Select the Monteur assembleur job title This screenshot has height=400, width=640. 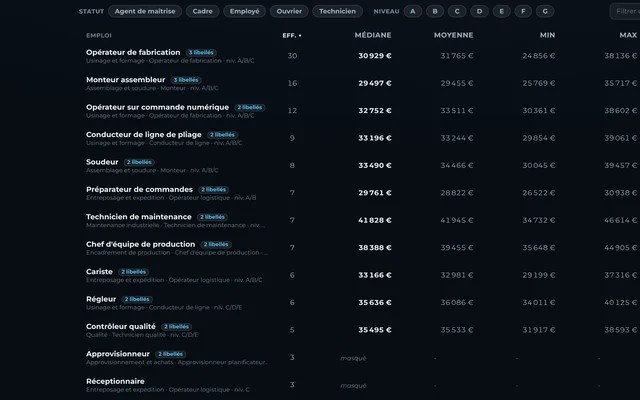[x=126, y=80]
